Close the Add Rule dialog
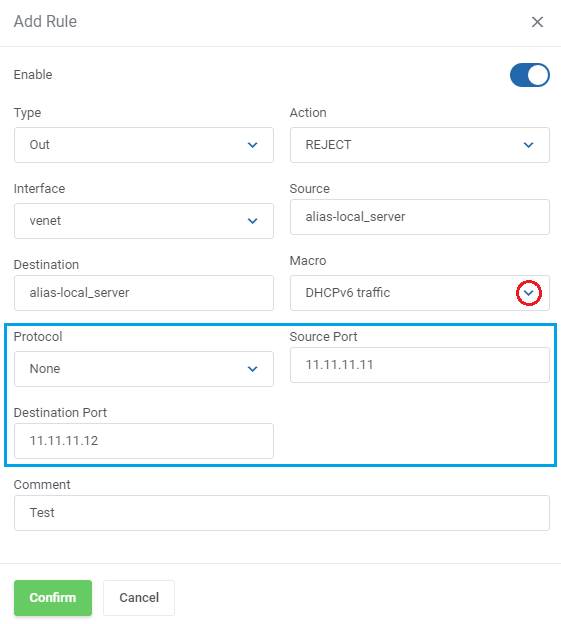The width and height of the screenshot is (561, 624). click(537, 22)
